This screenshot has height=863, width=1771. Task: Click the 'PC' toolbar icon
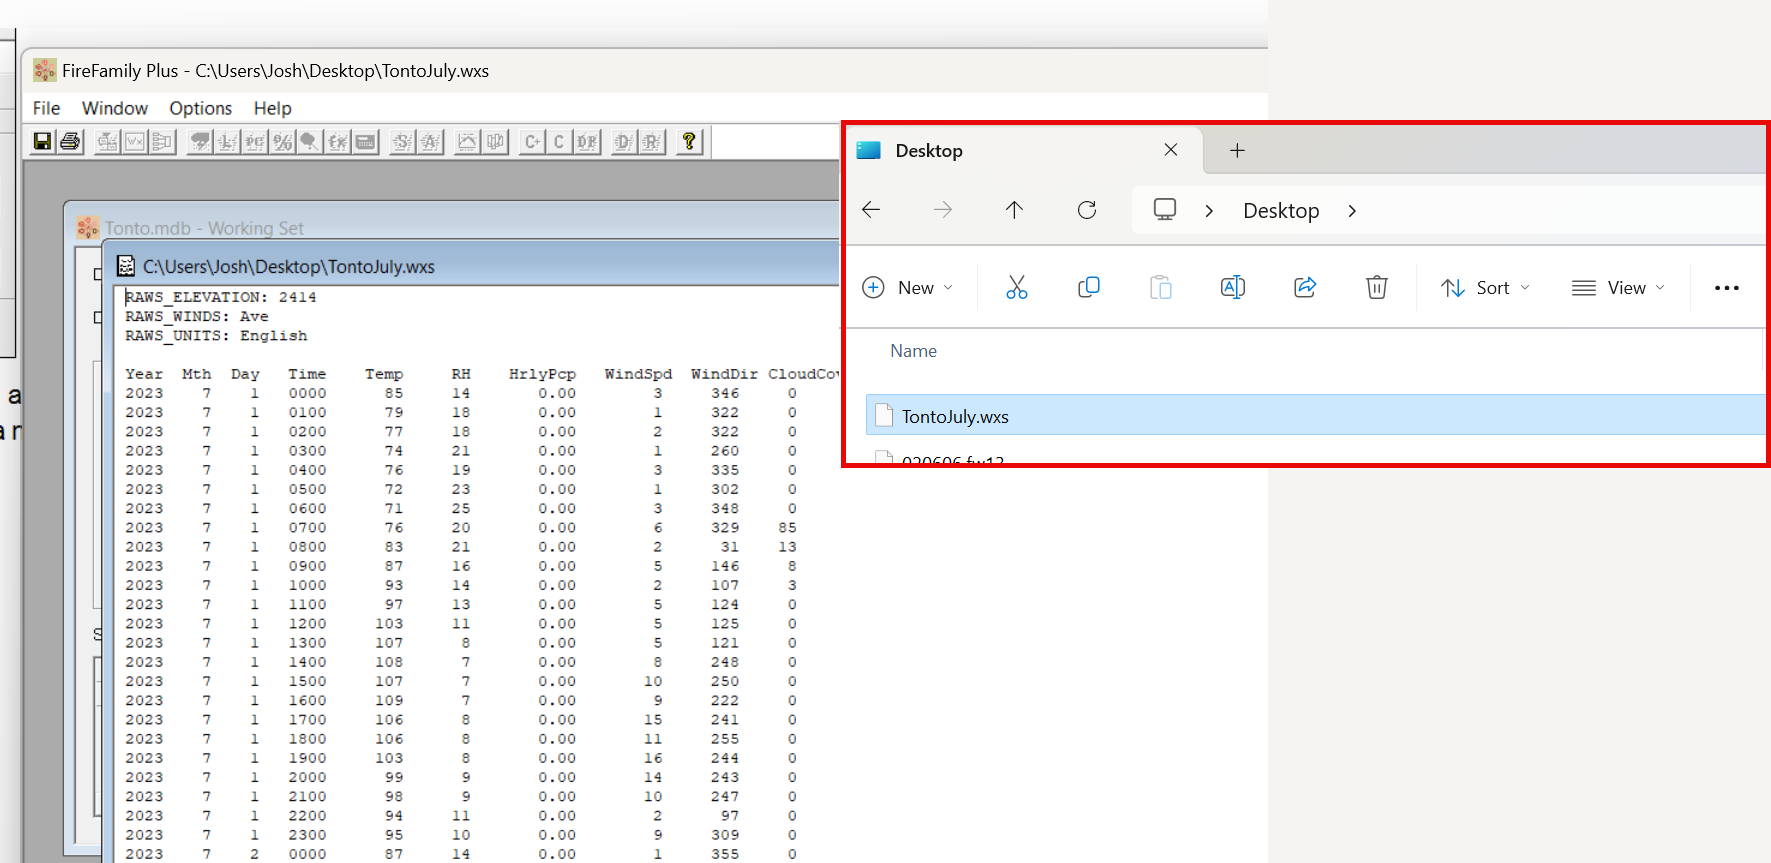click(255, 141)
